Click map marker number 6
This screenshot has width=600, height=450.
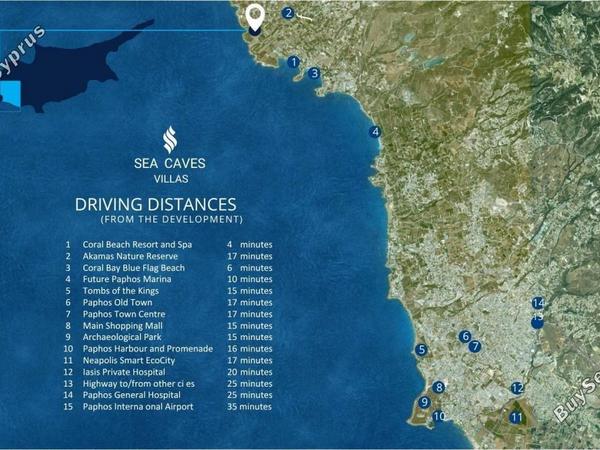pos(465,337)
